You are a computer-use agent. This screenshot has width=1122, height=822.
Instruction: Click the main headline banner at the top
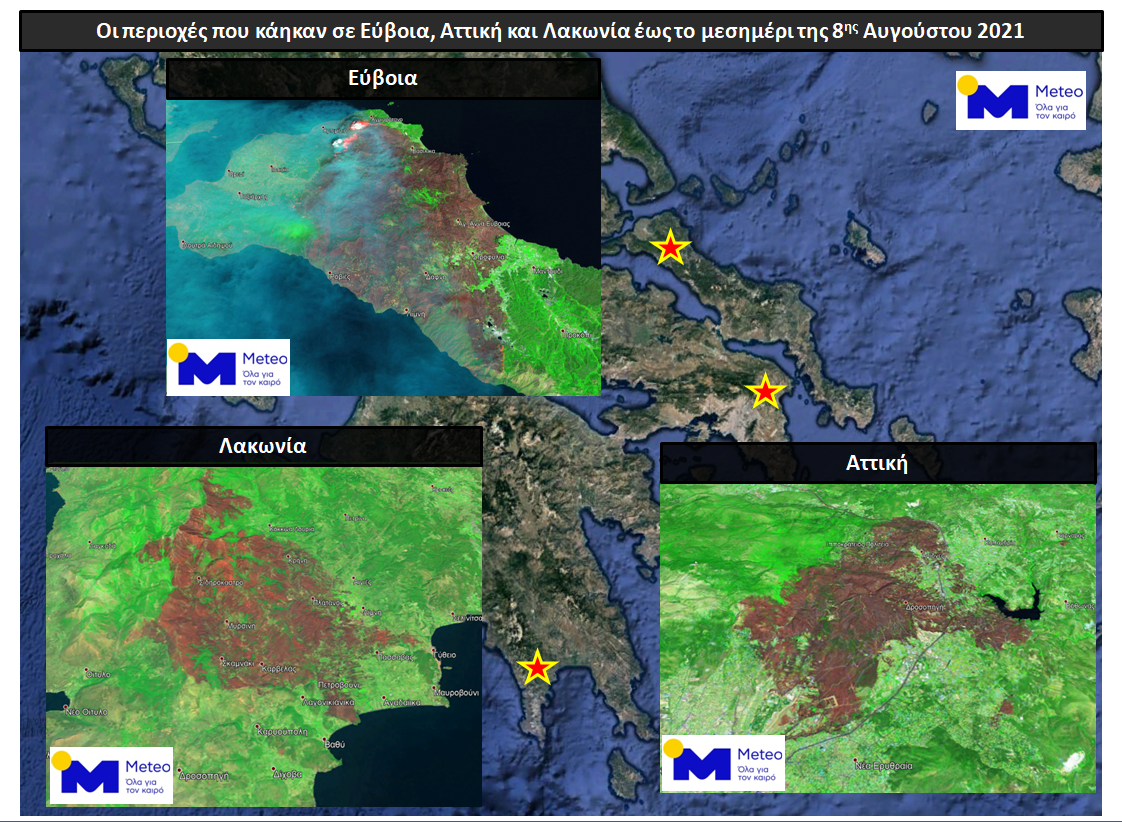(x=560, y=31)
